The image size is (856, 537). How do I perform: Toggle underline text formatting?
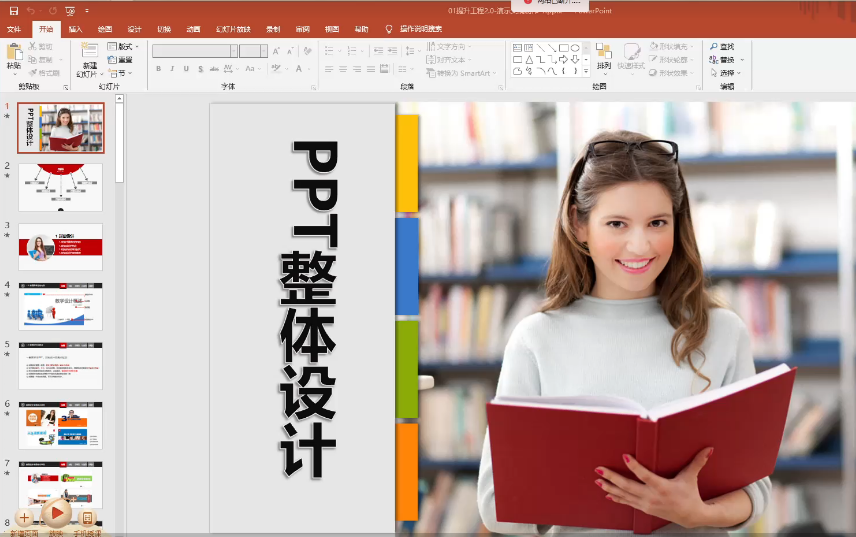[186, 69]
